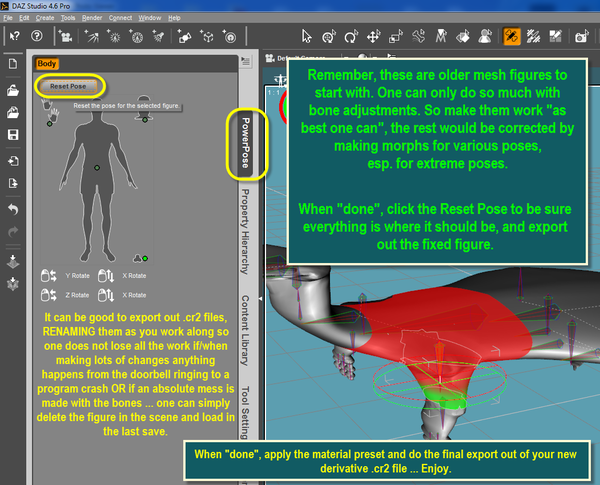Select the Node Selection arrow tool

coord(307,36)
